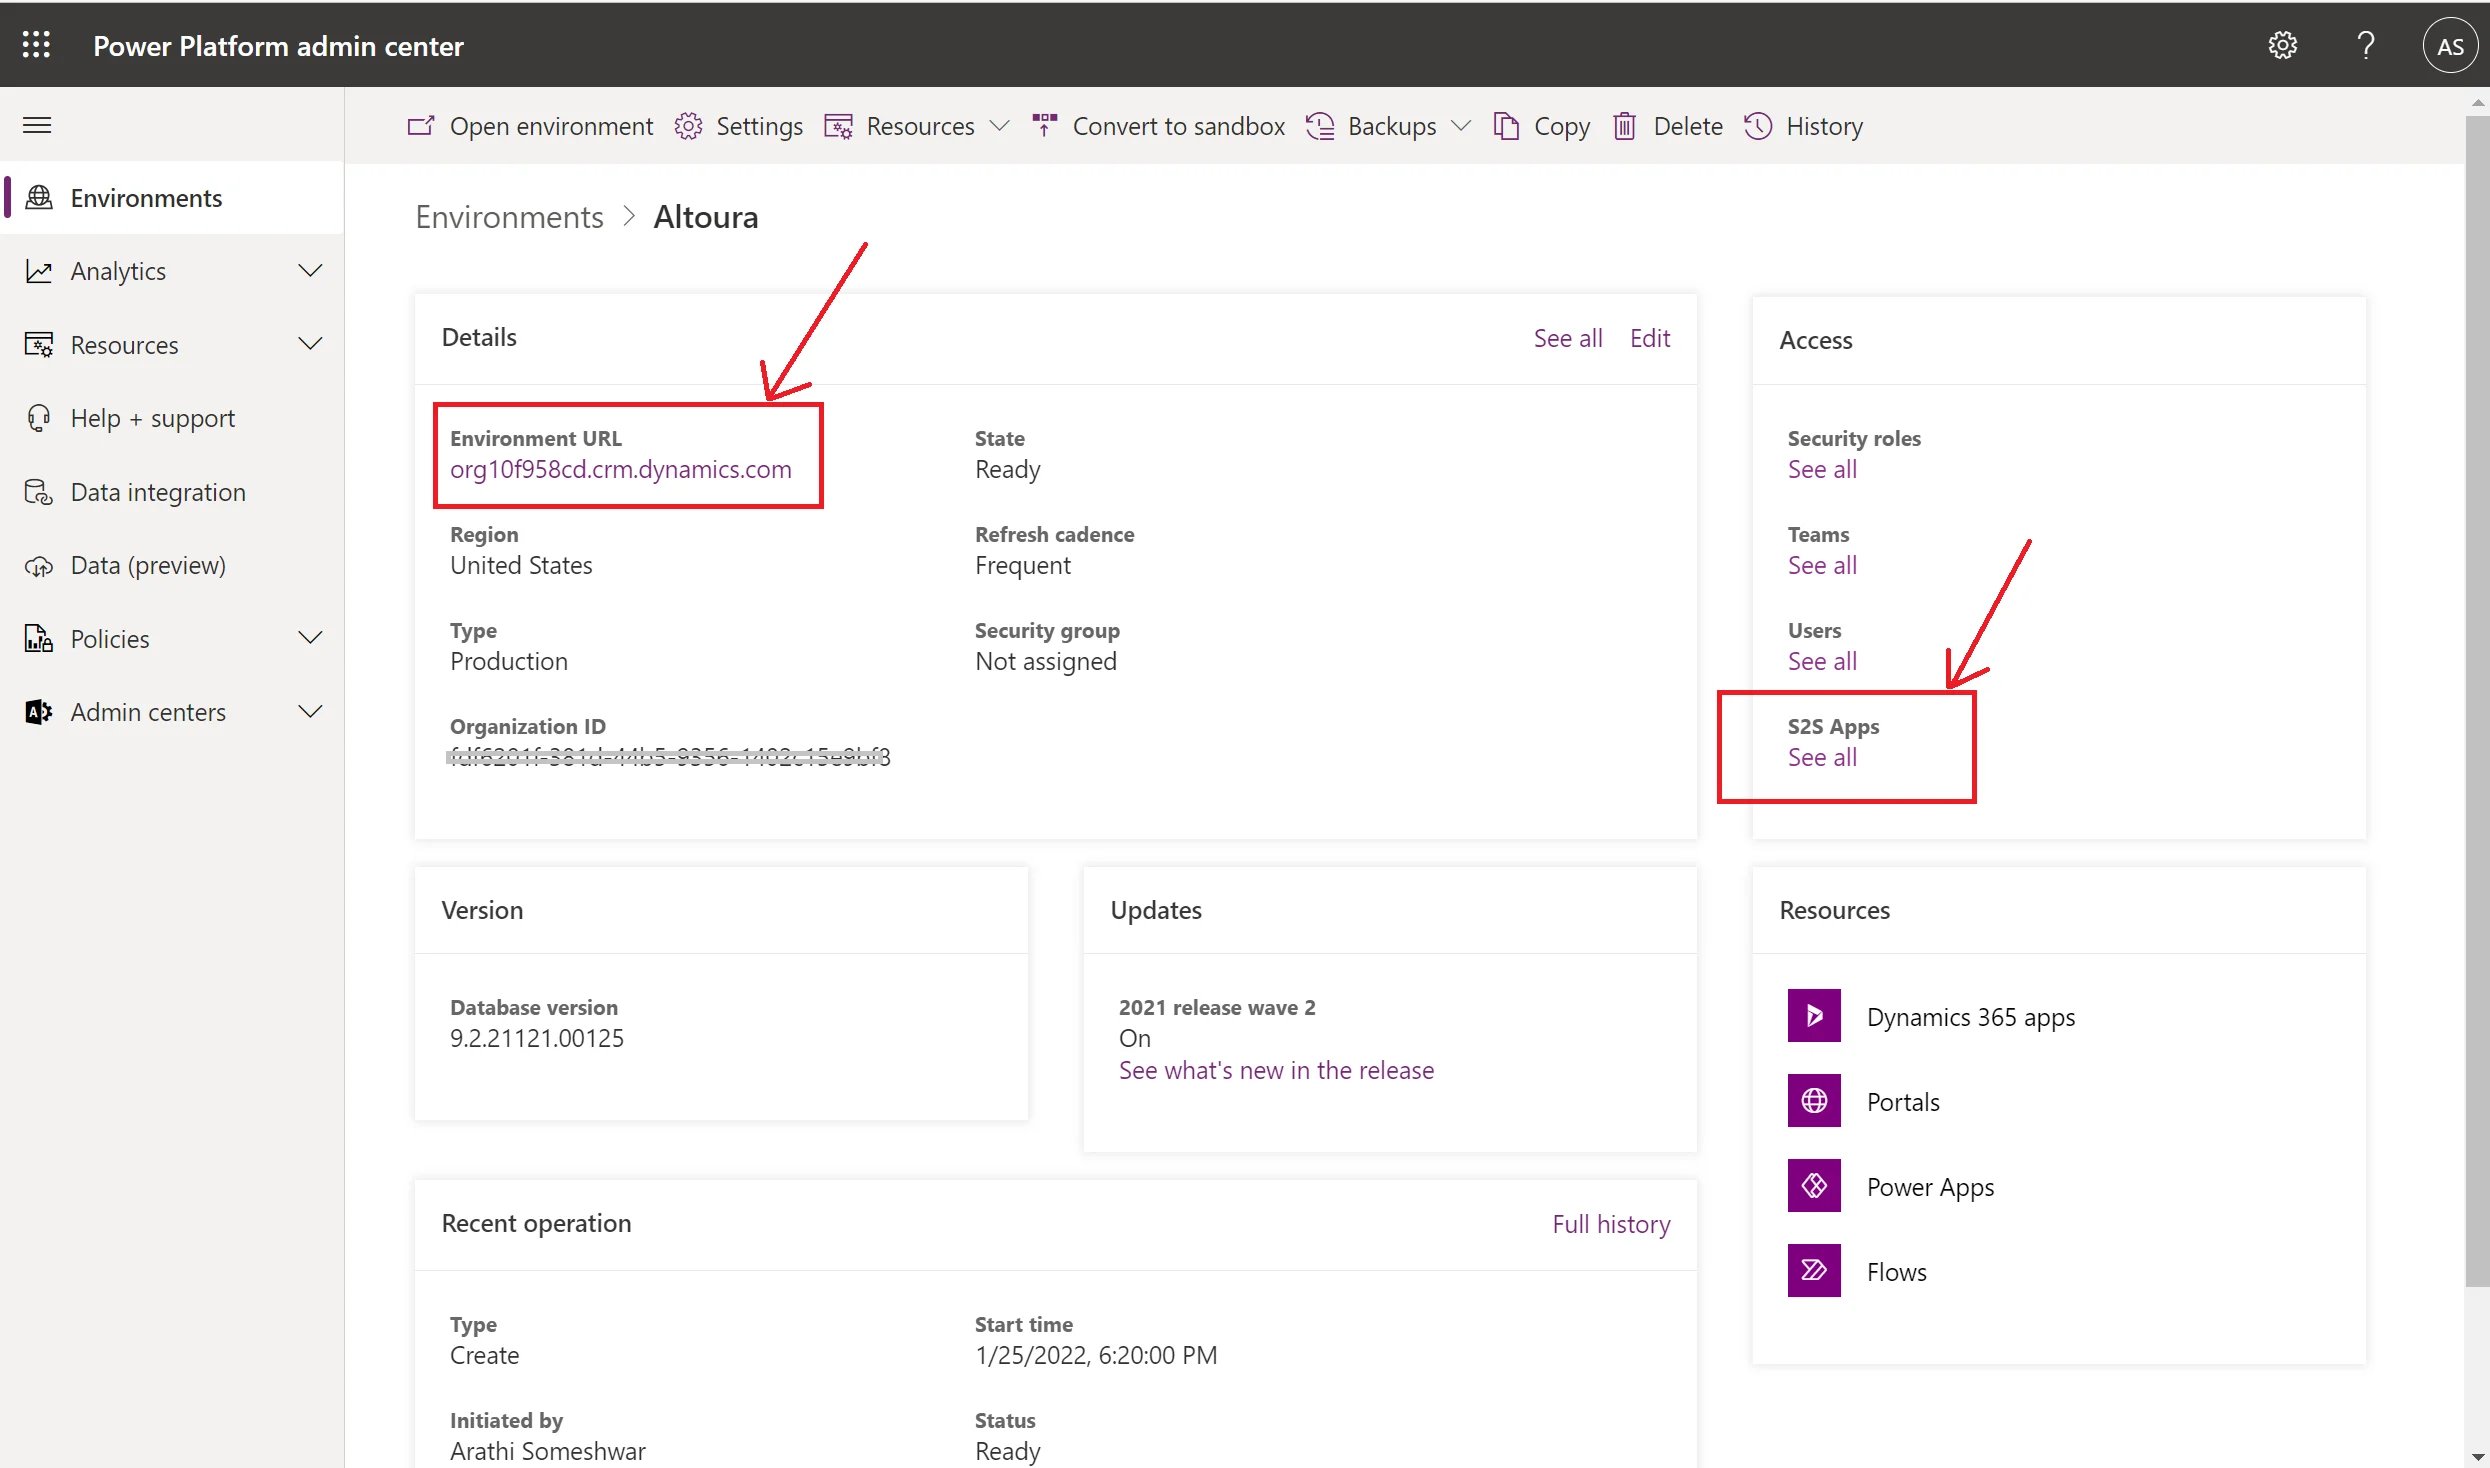
Task: Open the org10f958cd.crm.dynamics.com URL
Action: pyautogui.click(x=620, y=469)
